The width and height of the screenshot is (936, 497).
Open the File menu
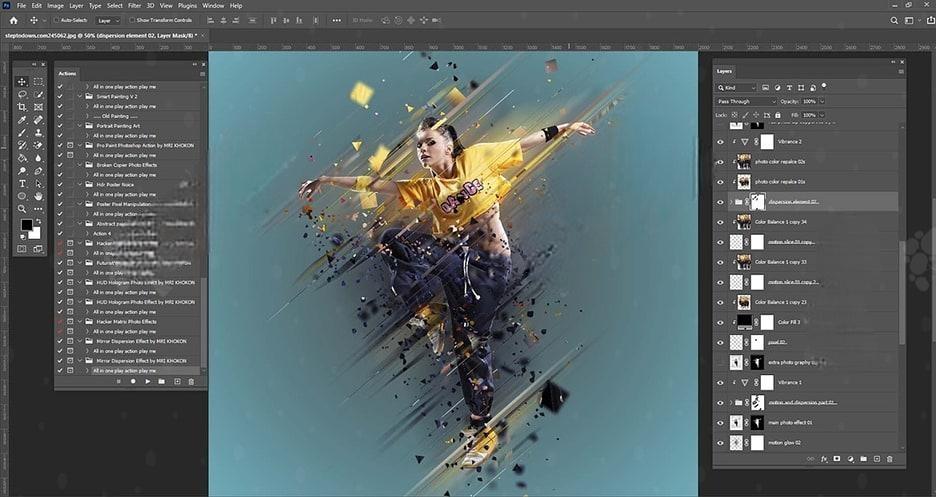point(21,5)
